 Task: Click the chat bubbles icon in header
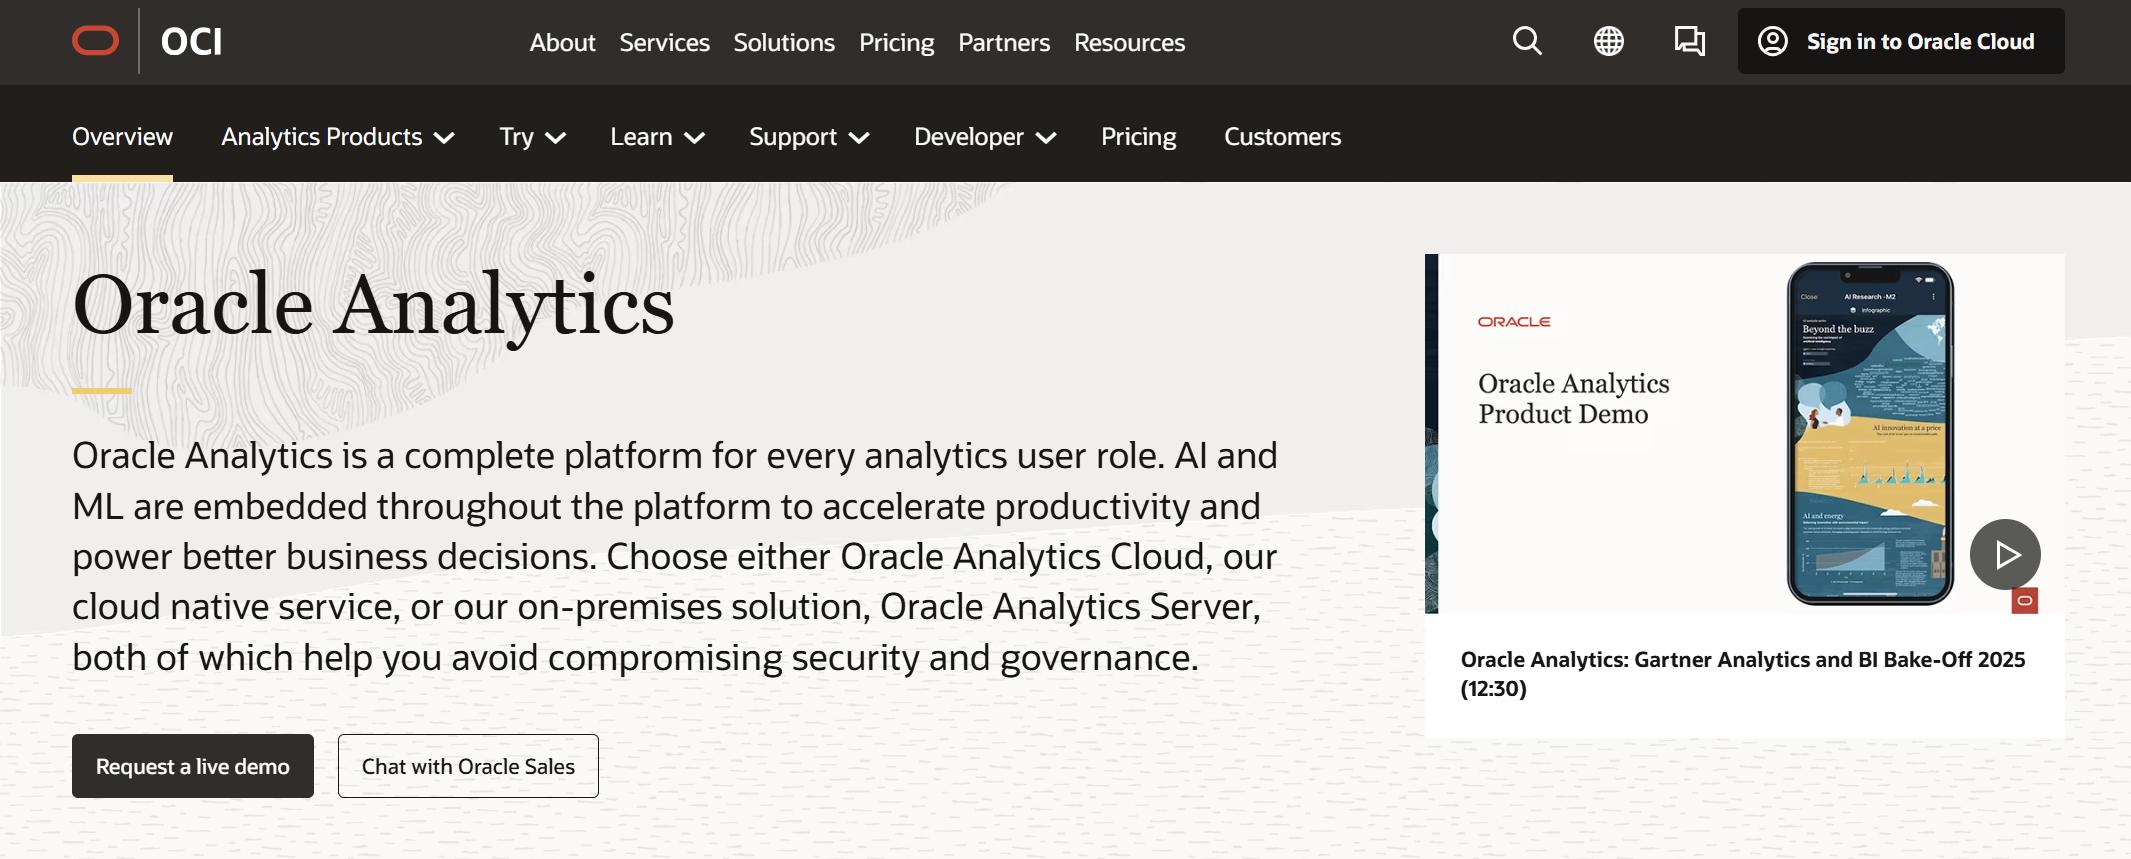1690,41
